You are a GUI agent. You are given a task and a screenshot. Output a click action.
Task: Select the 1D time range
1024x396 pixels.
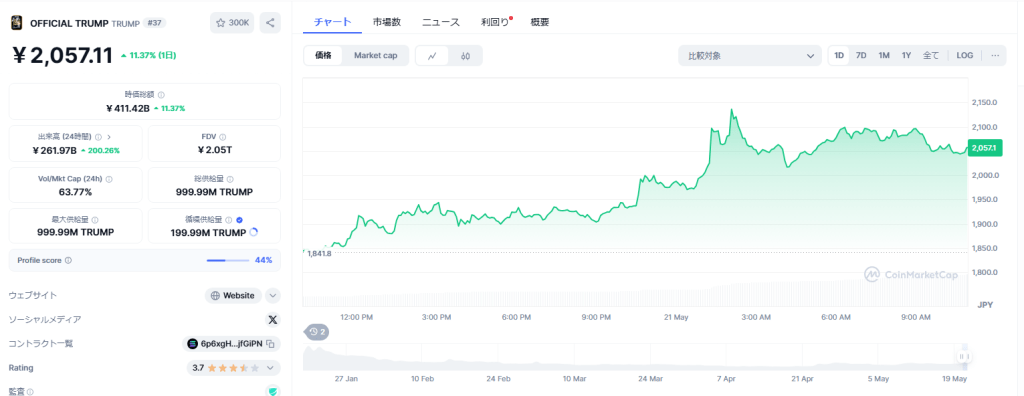tap(839, 56)
